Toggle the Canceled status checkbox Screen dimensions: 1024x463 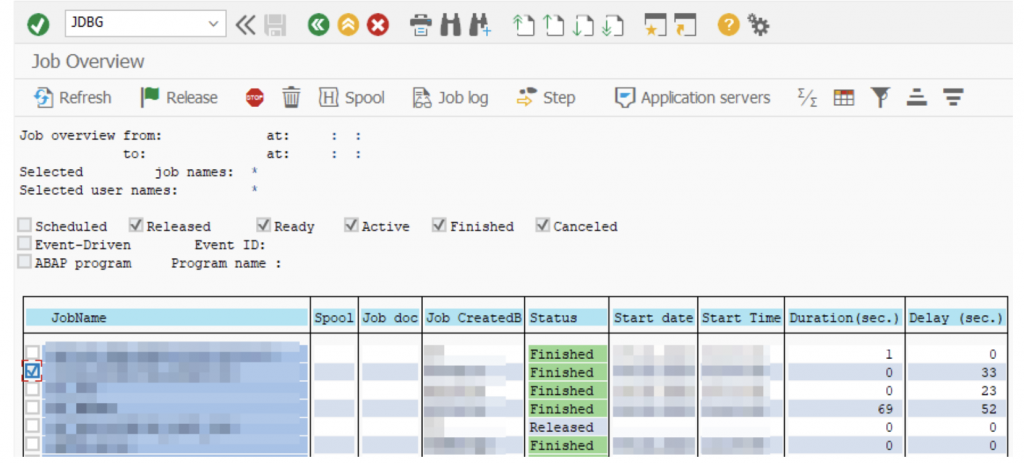click(x=543, y=226)
